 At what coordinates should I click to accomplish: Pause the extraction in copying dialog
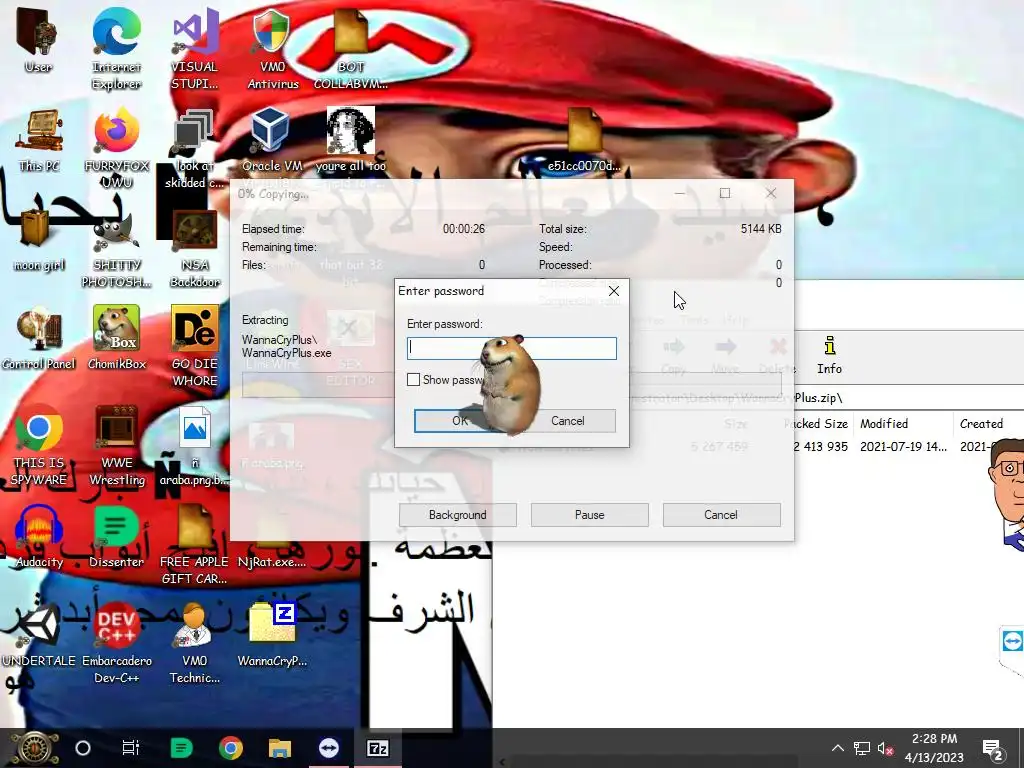589,515
